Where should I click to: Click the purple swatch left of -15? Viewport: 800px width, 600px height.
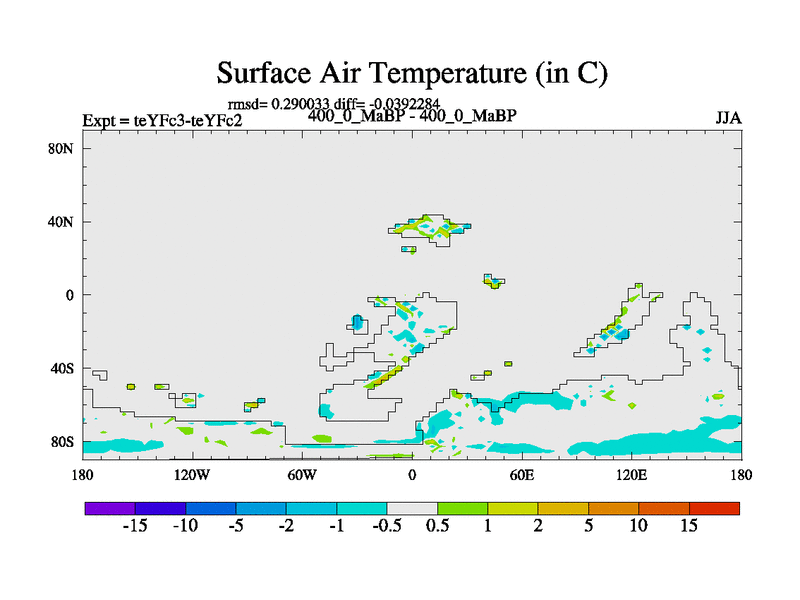[x=109, y=508]
